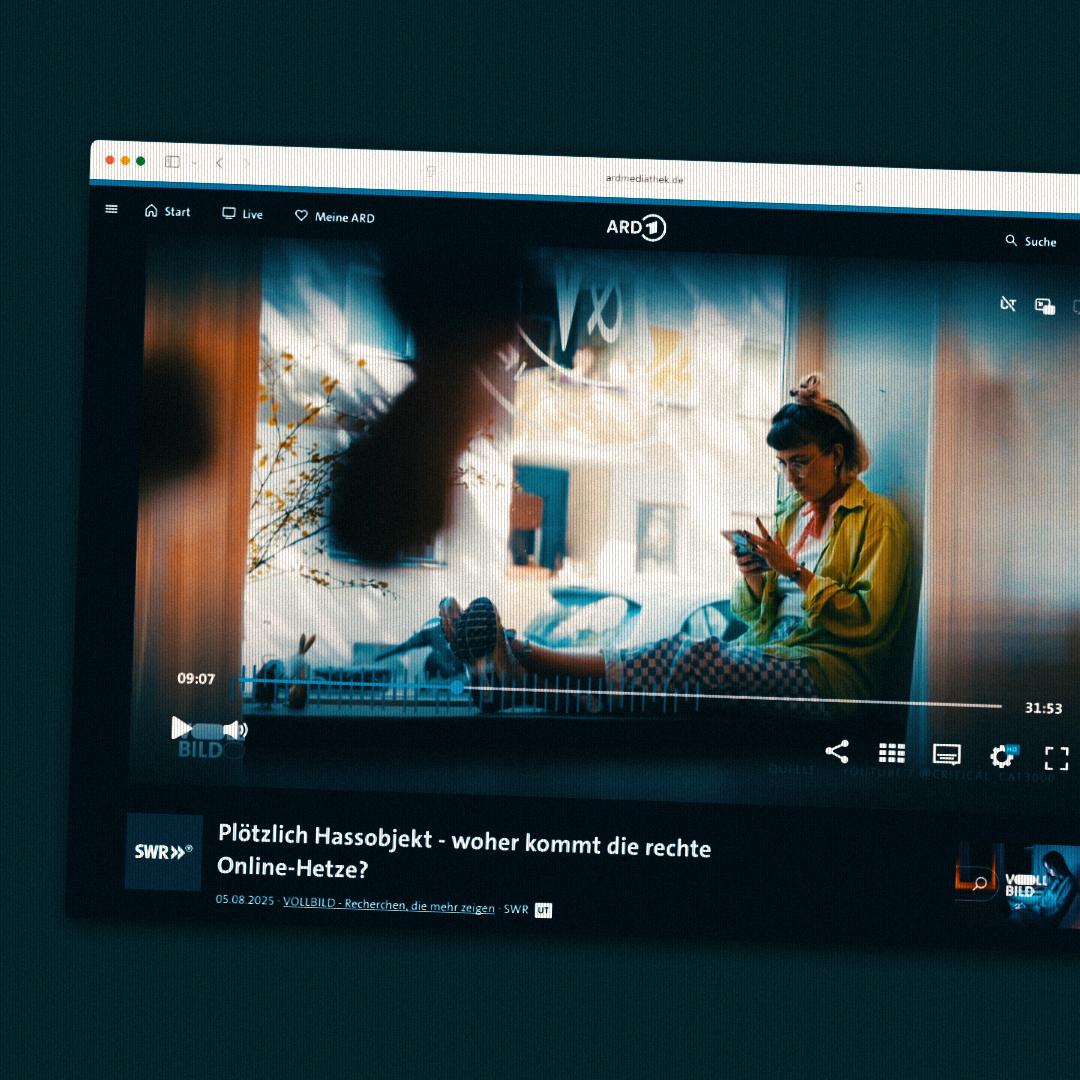The height and width of the screenshot is (1080, 1080).
Task: Open the hamburger navigation menu
Action: (111, 210)
